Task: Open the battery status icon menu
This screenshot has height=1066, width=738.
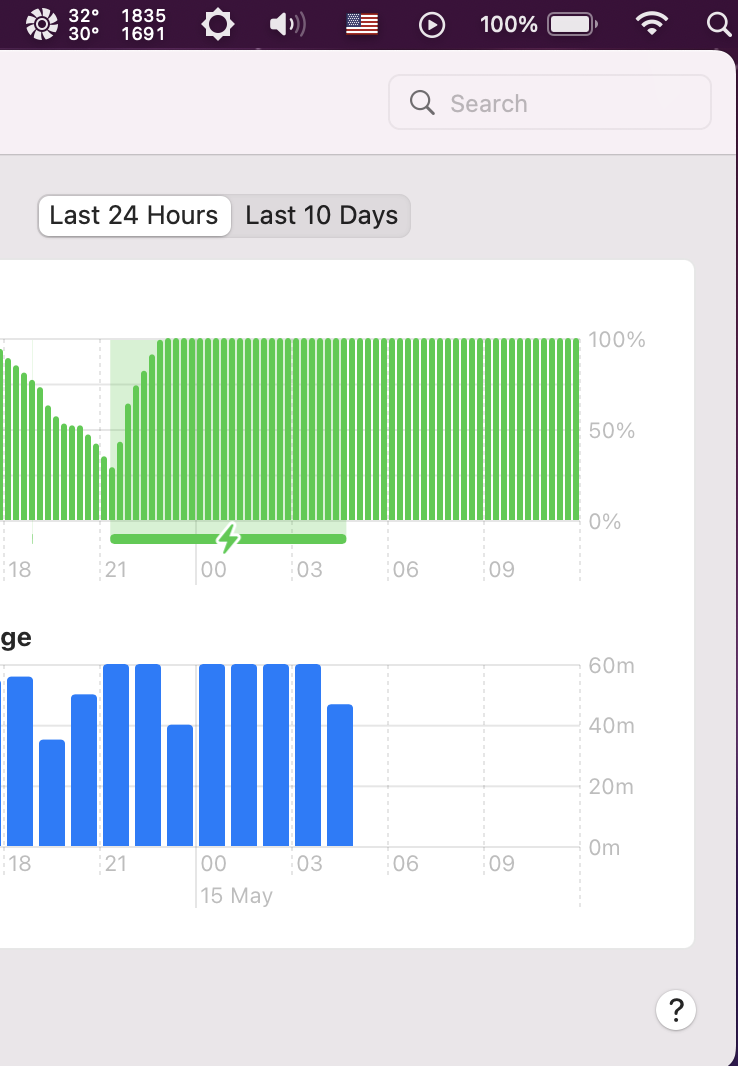Action: (573, 24)
